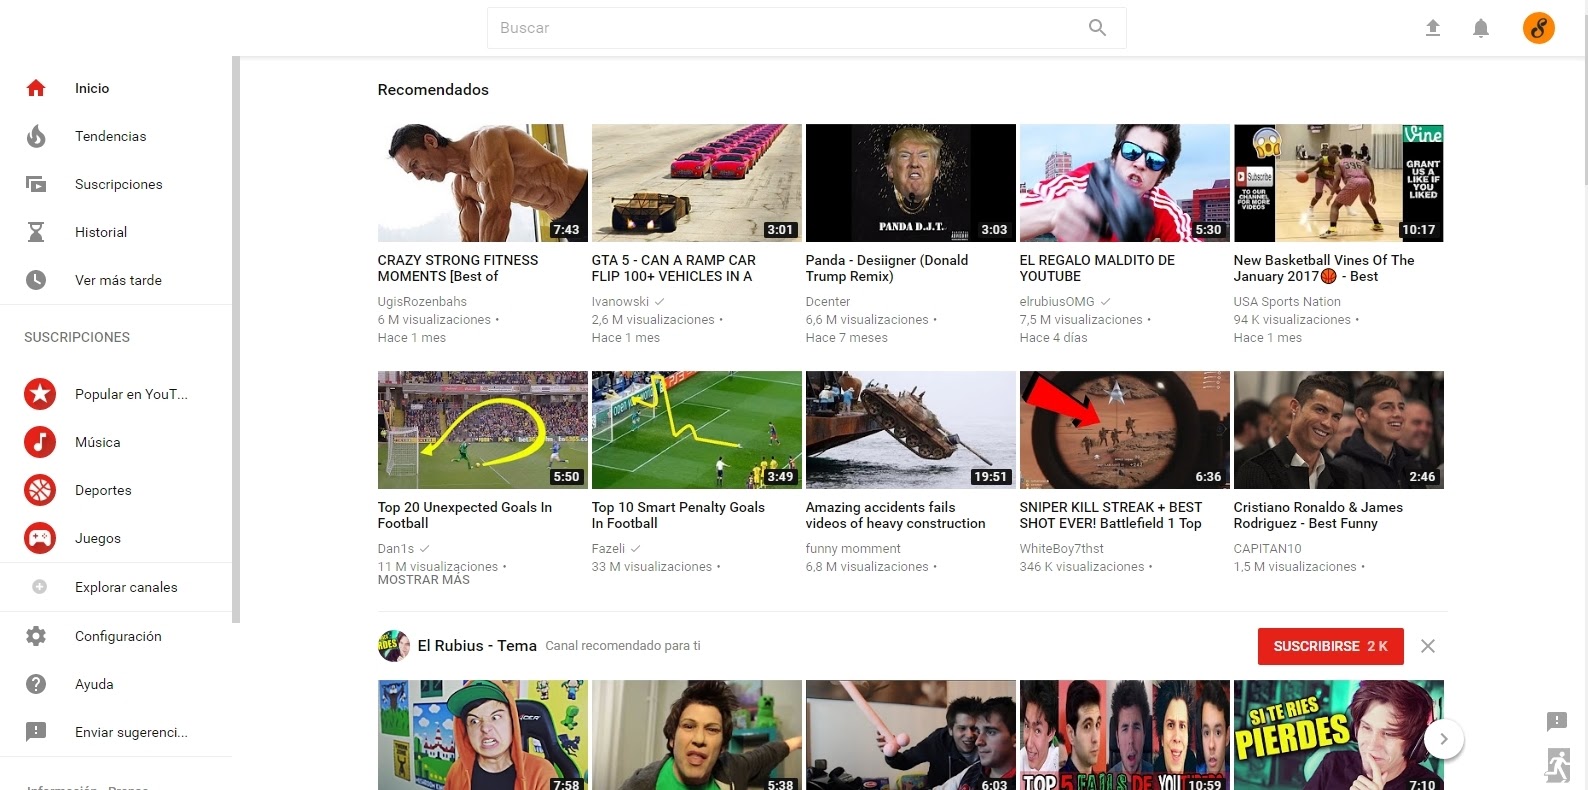Open Configuración gear icon
This screenshot has width=1588, height=790.
[36, 636]
